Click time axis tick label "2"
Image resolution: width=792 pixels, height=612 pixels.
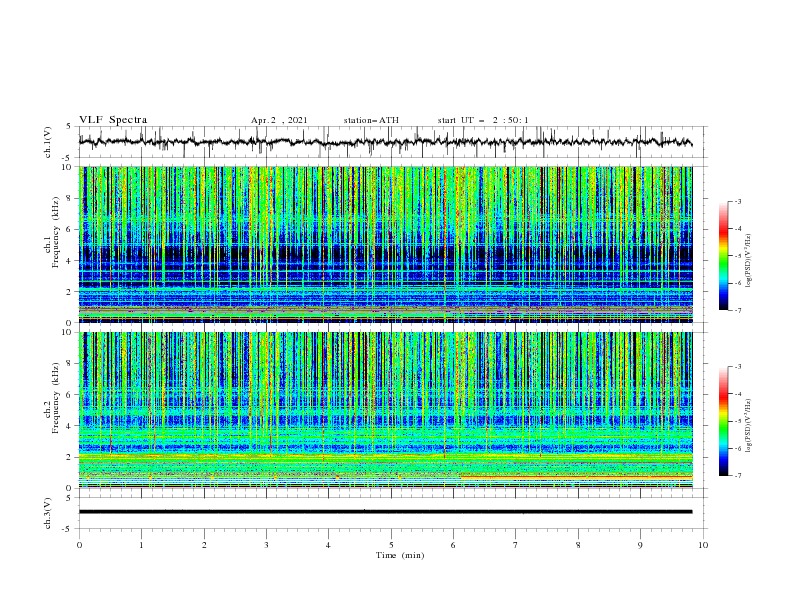[x=204, y=545]
